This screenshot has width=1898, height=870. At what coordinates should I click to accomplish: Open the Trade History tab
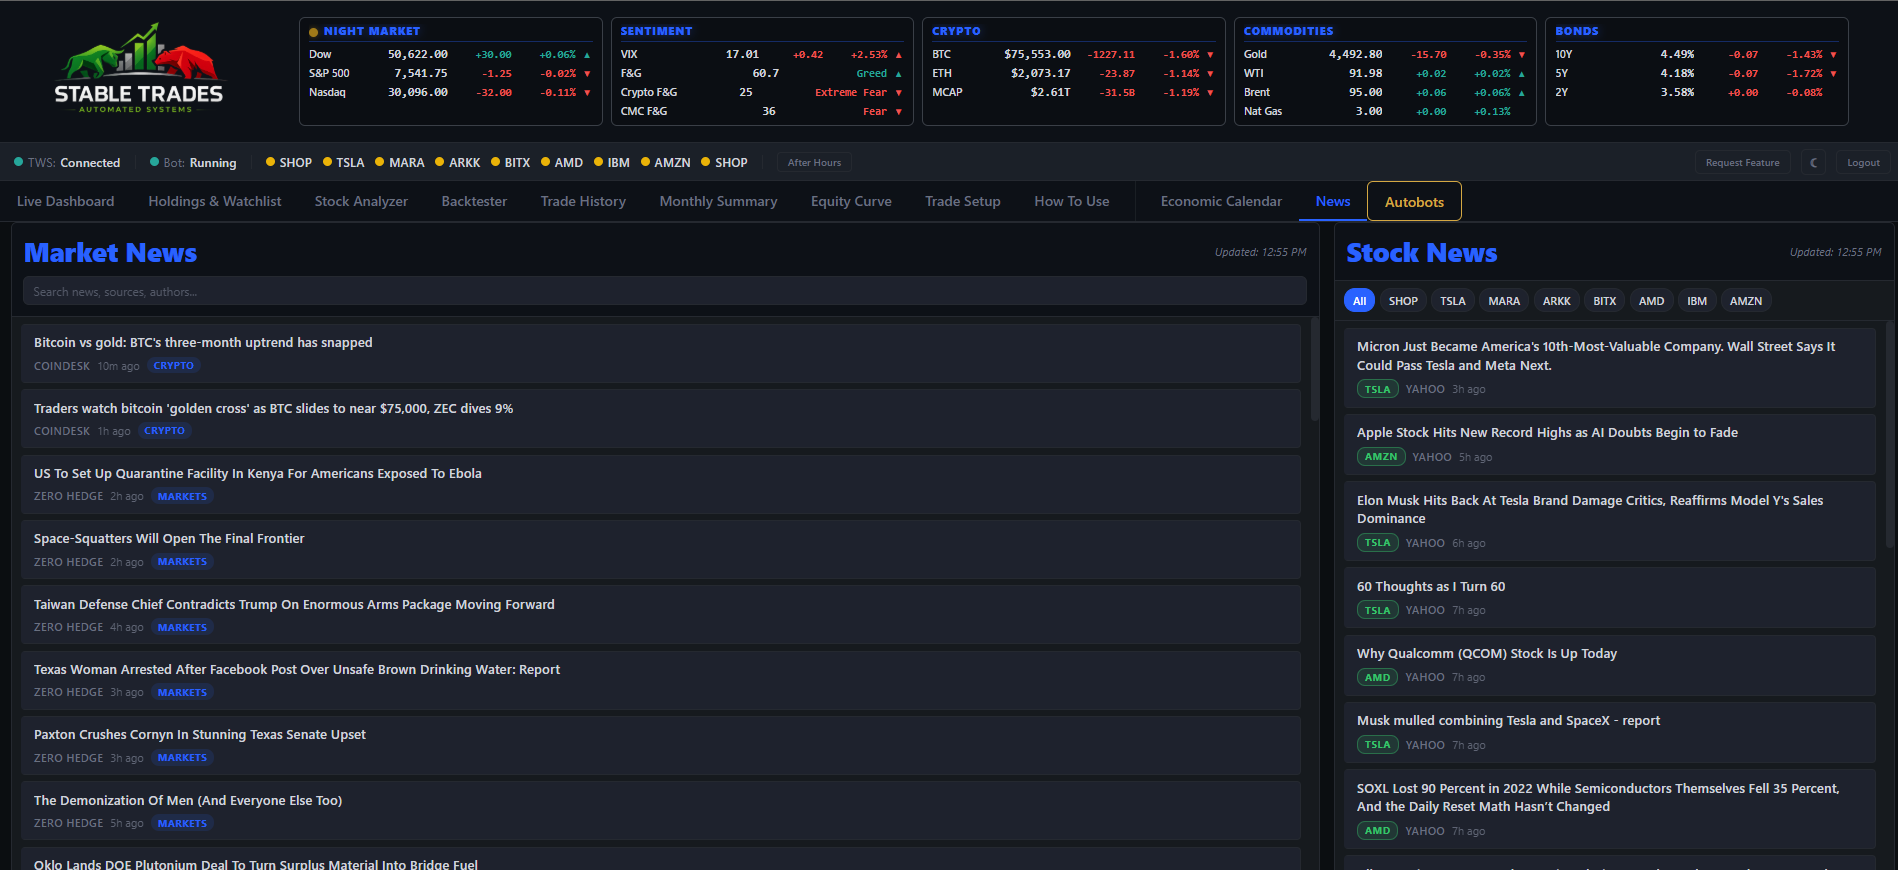click(583, 201)
